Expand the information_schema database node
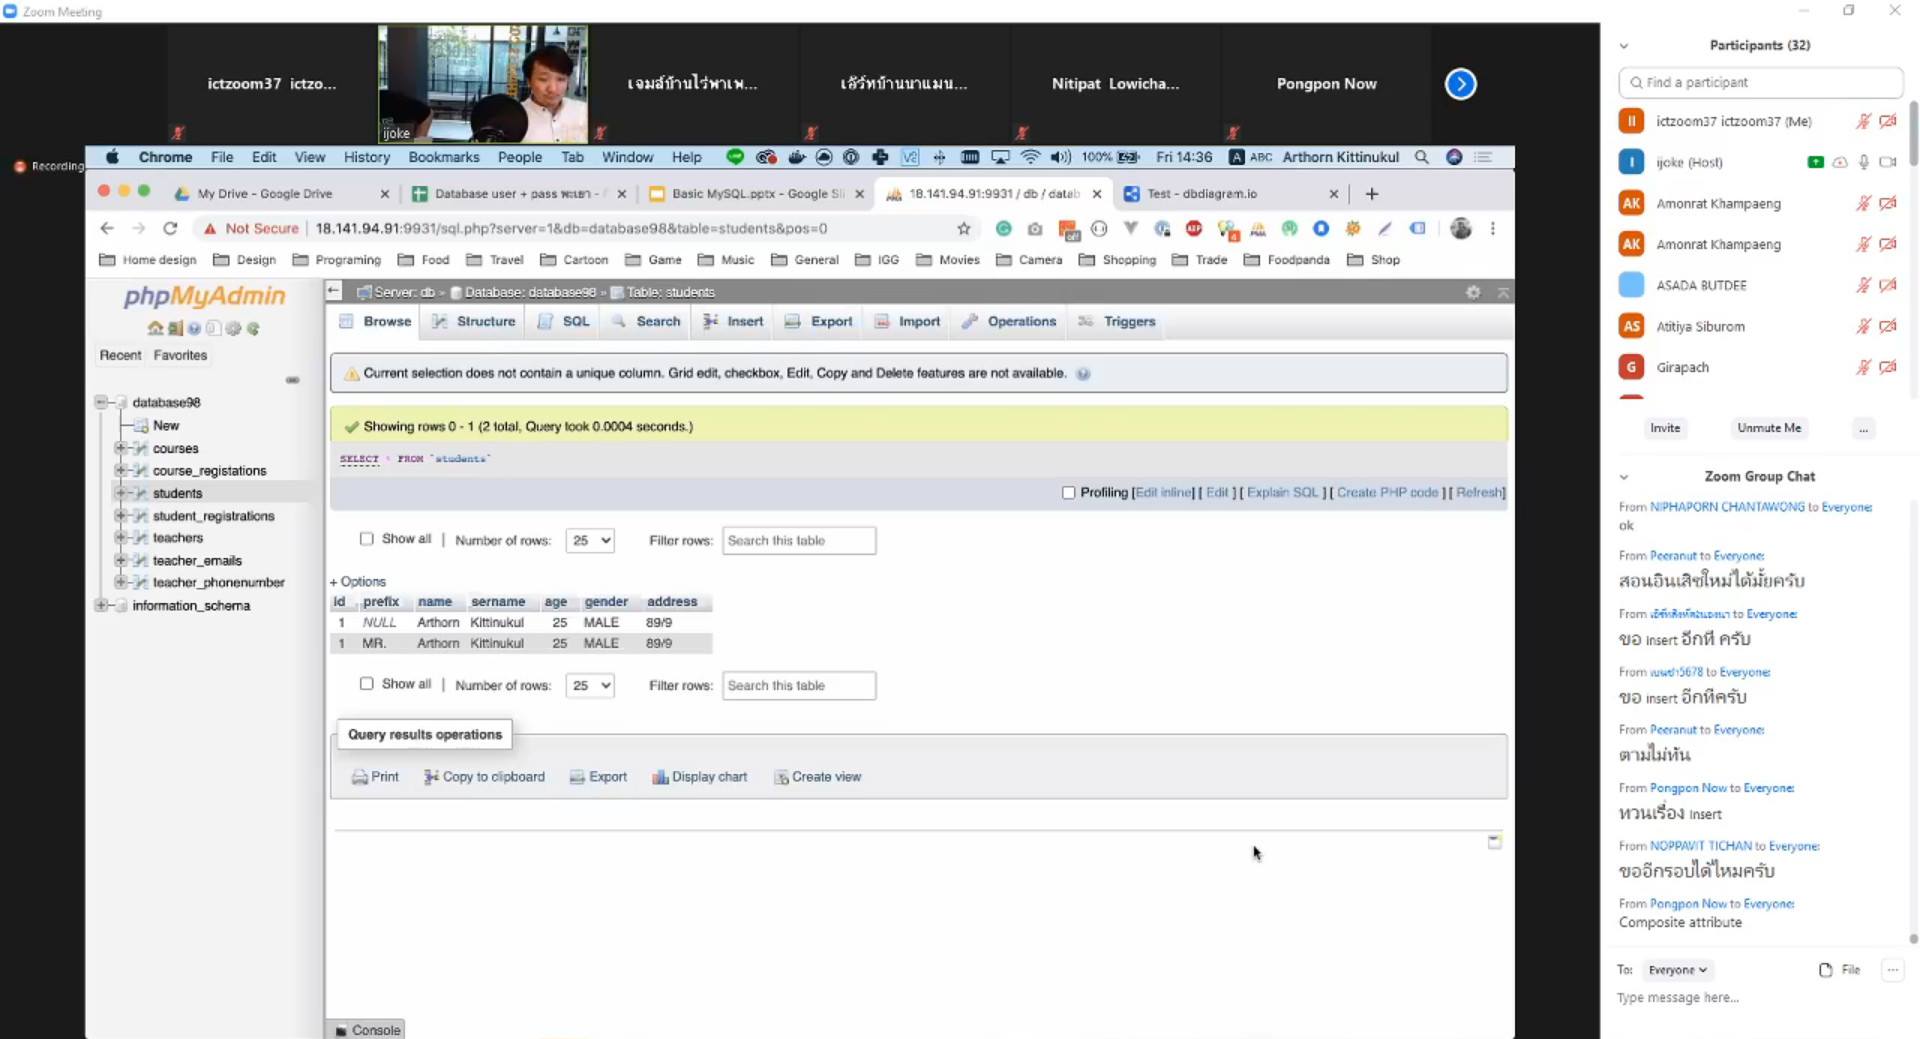The width and height of the screenshot is (1920, 1039). pyautogui.click(x=101, y=605)
